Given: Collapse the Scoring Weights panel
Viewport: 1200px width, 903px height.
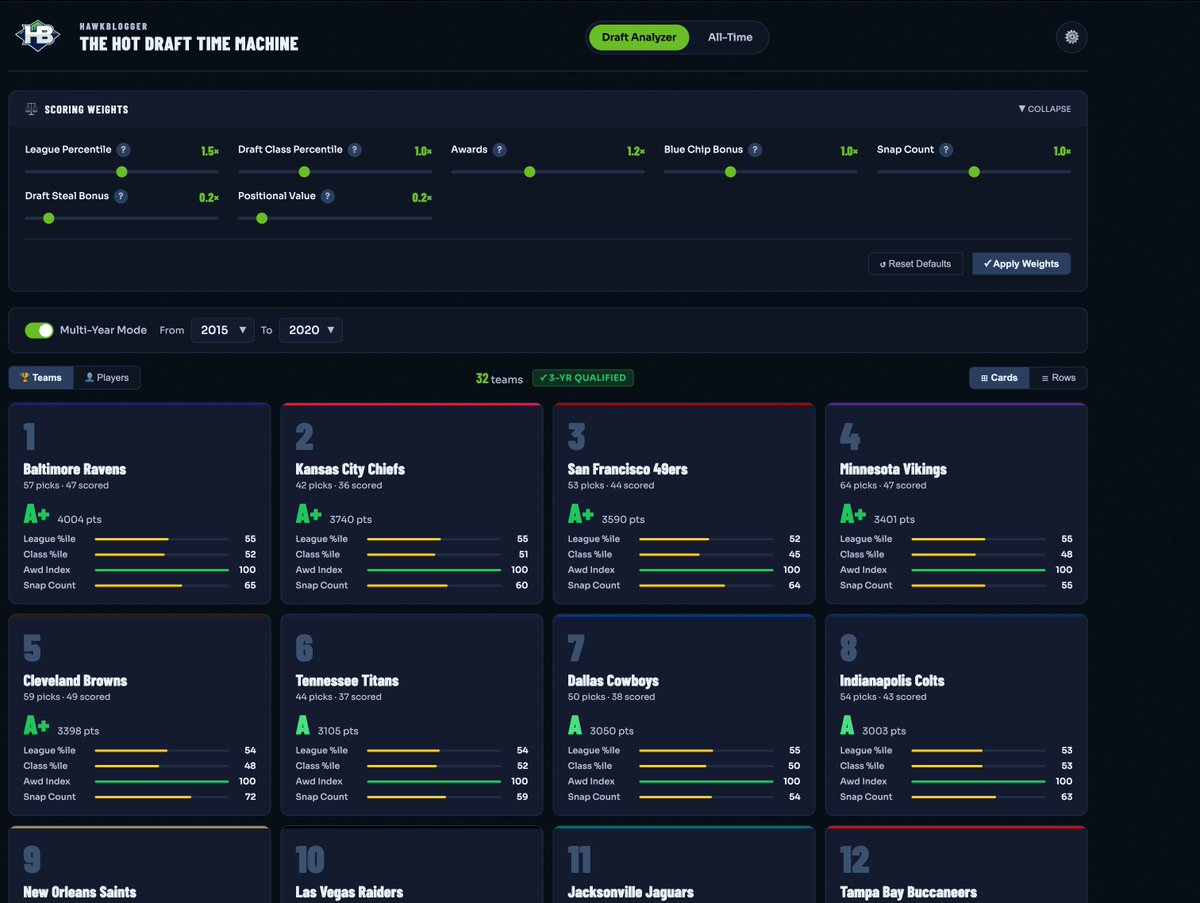Looking at the screenshot, I should pyautogui.click(x=1044, y=109).
